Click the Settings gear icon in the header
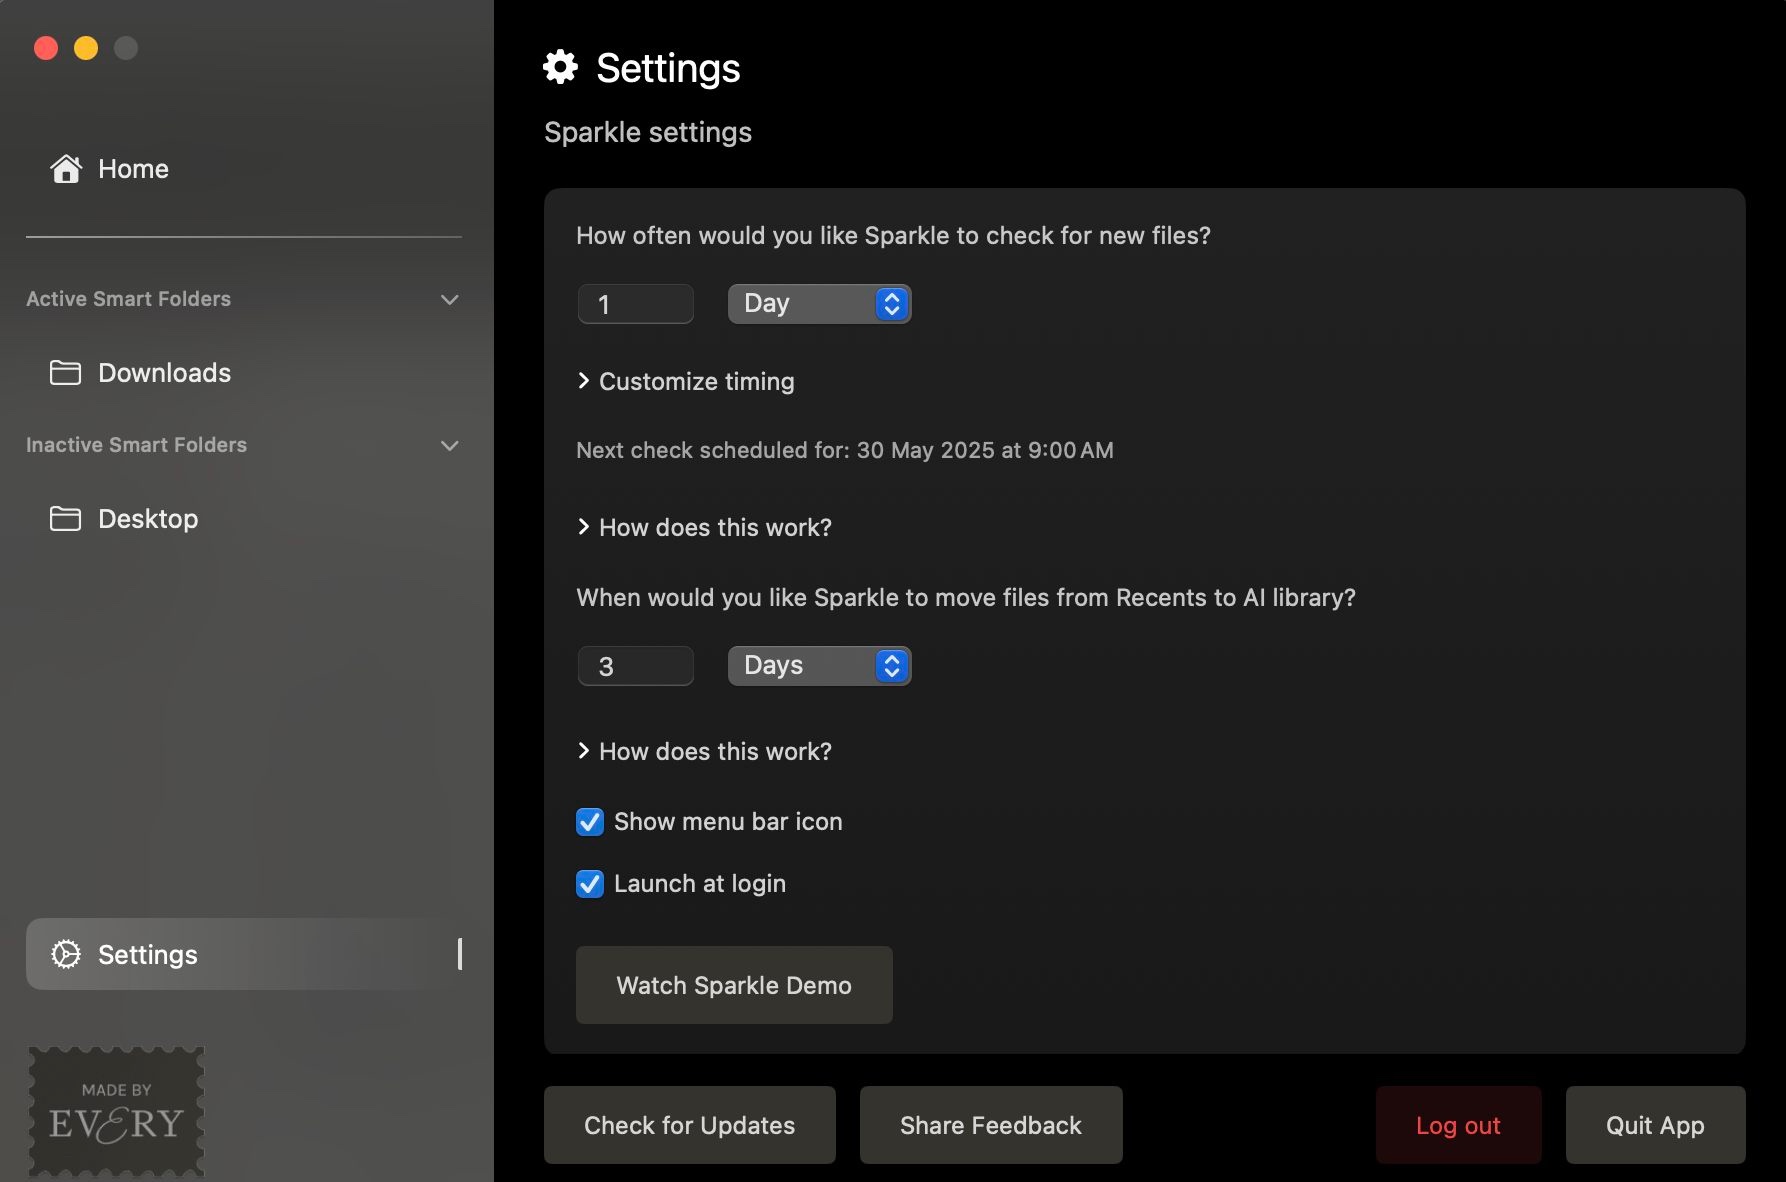 click(560, 66)
